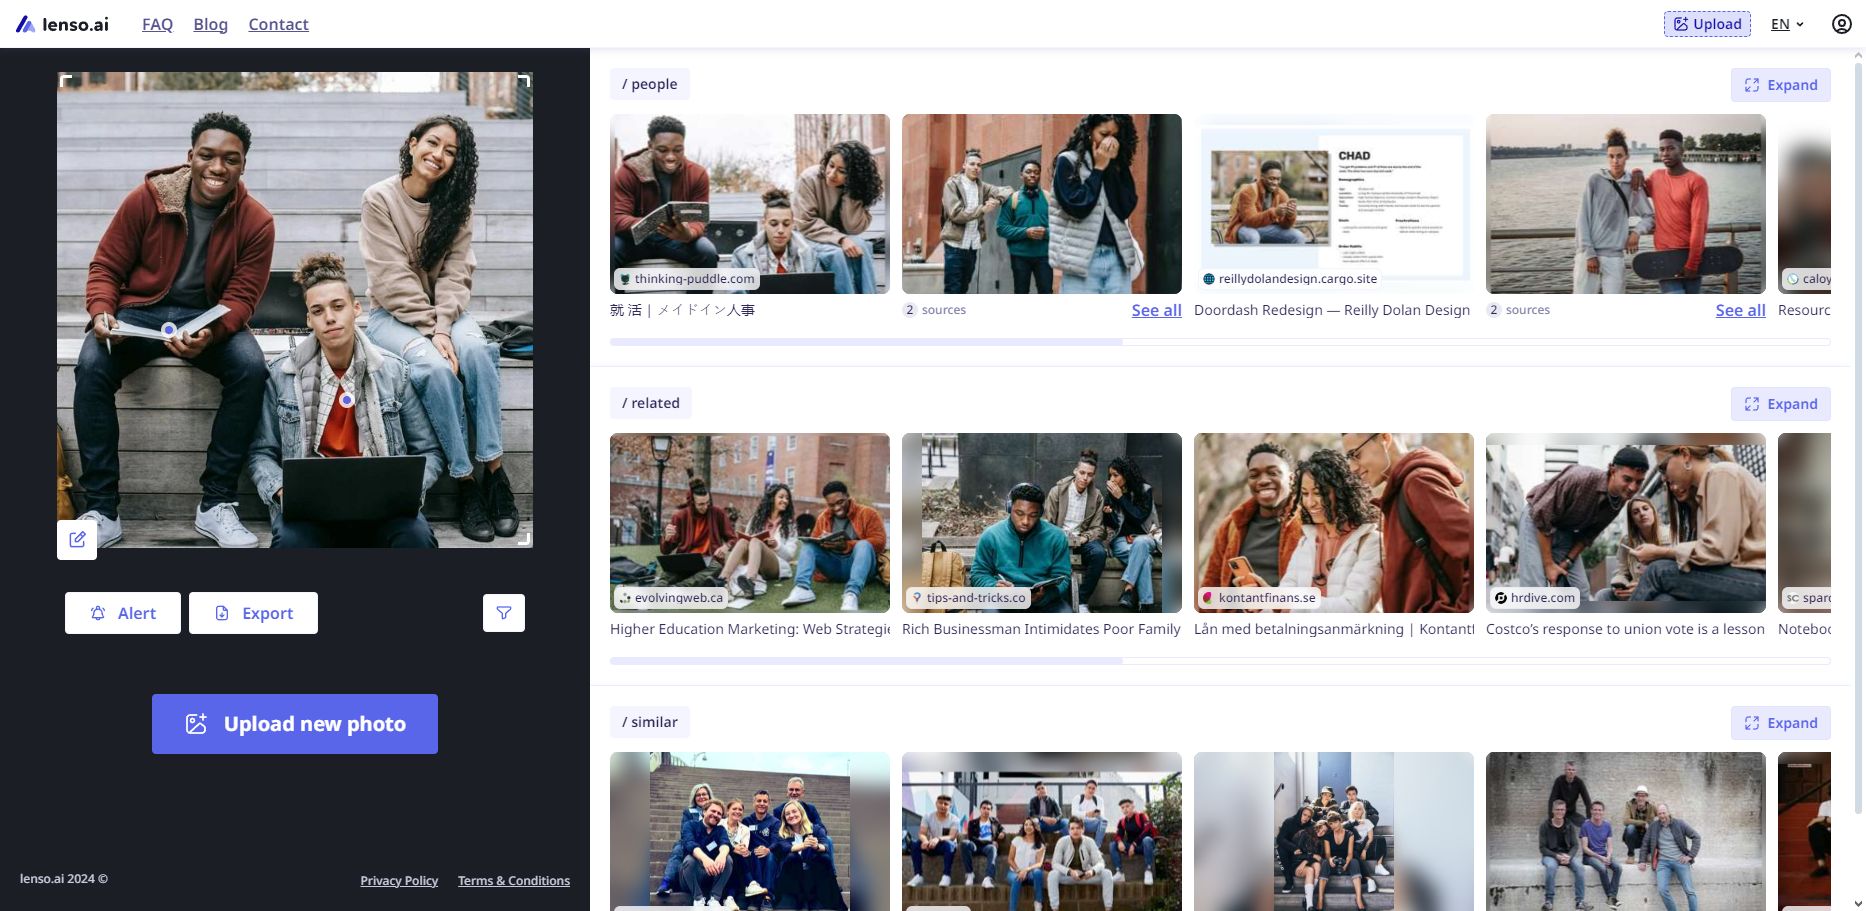This screenshot has height=911, width=1866.
Task: Open the user account icon
Action: click(x=1841, y=23)
